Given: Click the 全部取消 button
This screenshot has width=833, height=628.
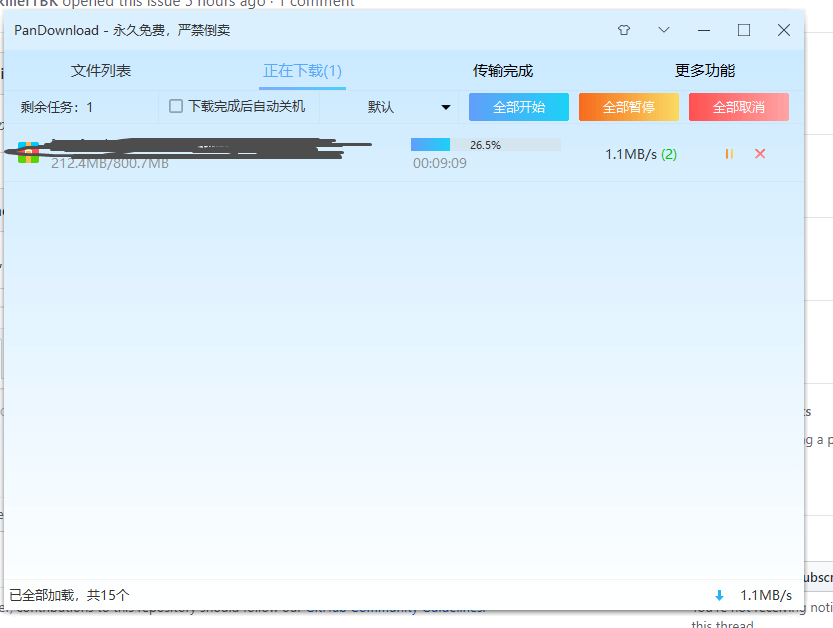Looking at the screenshot, I should coord(738,106).
